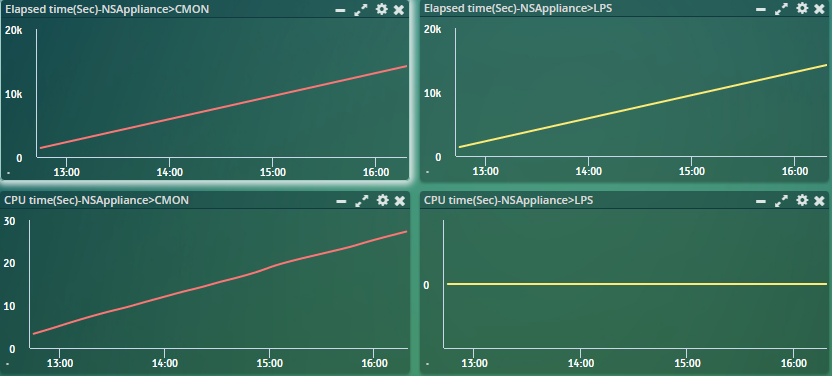Close the CPU time CMON panel

[400, 201]
